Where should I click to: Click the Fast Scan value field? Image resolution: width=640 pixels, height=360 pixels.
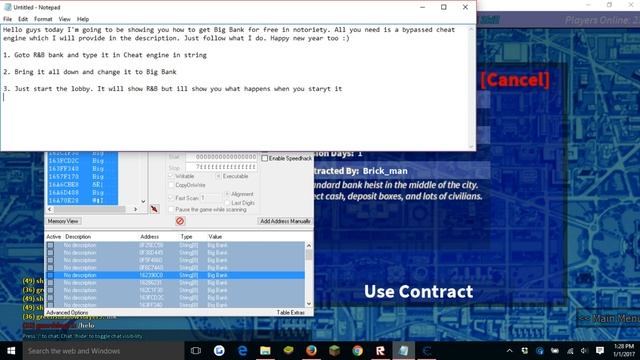pos(210,198)
